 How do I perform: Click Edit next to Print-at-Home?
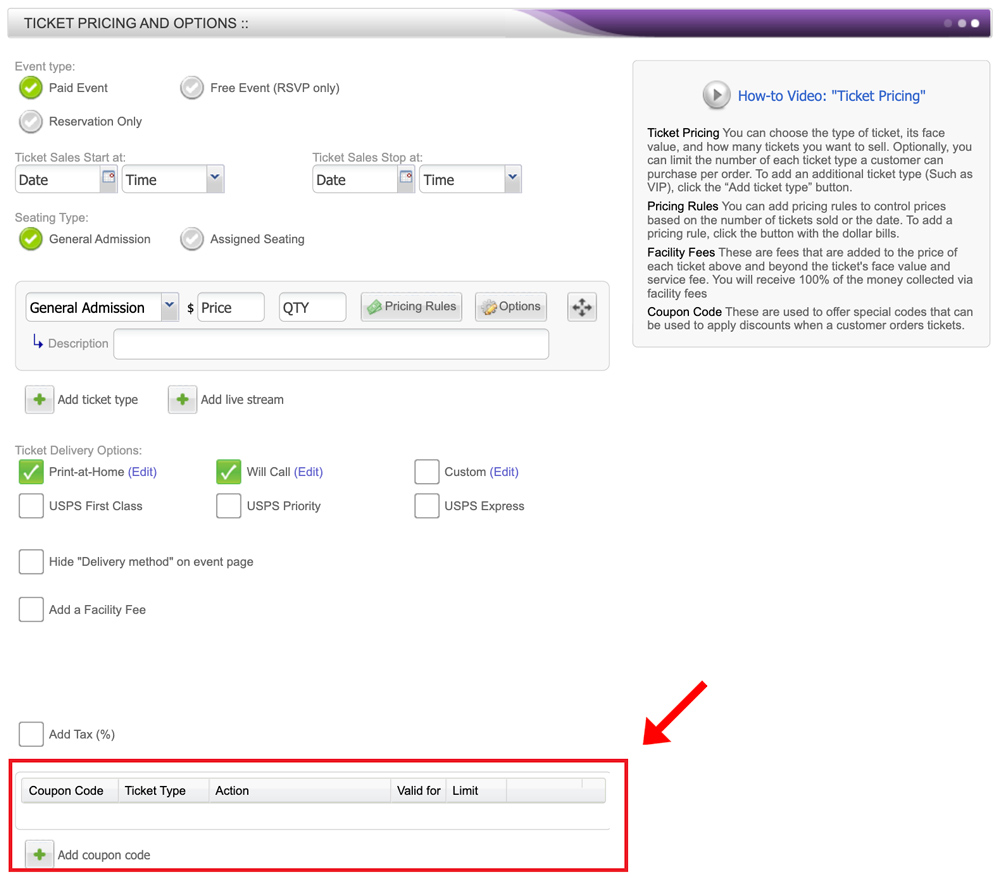pos(143,471)
